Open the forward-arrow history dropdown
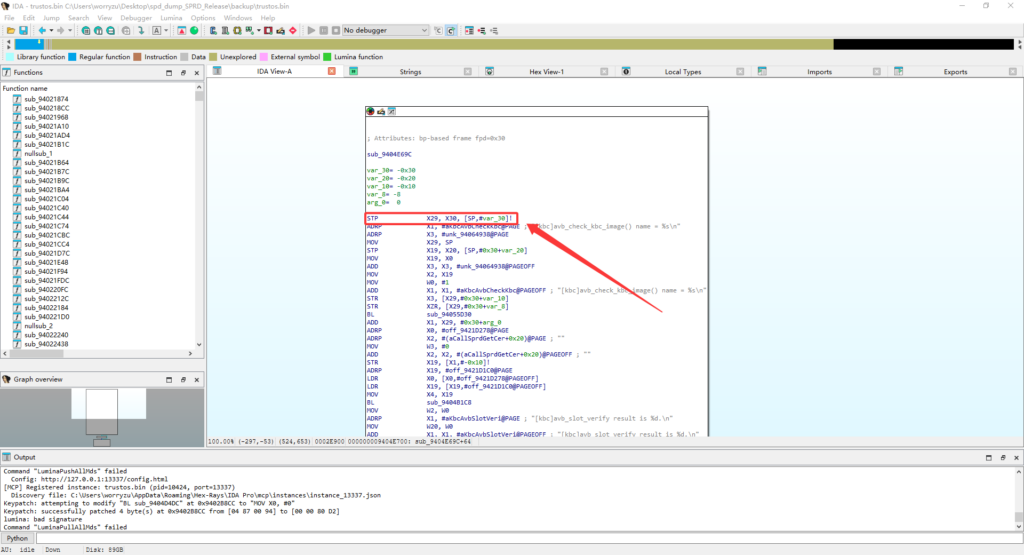The height and width of the screenshot is (555, 1024). (70, 30)
